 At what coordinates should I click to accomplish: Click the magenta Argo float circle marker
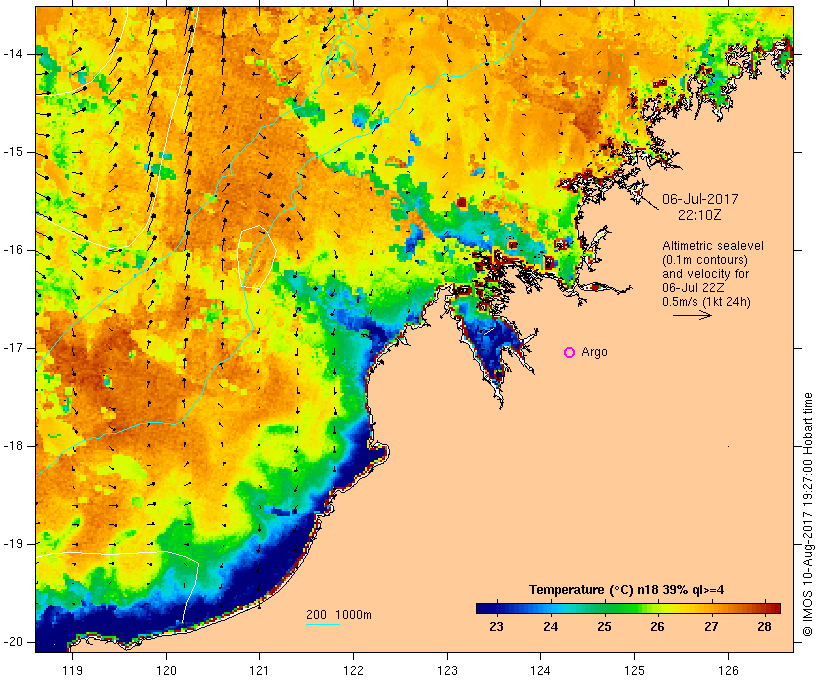pyautogui.click(x=570, y=353)
